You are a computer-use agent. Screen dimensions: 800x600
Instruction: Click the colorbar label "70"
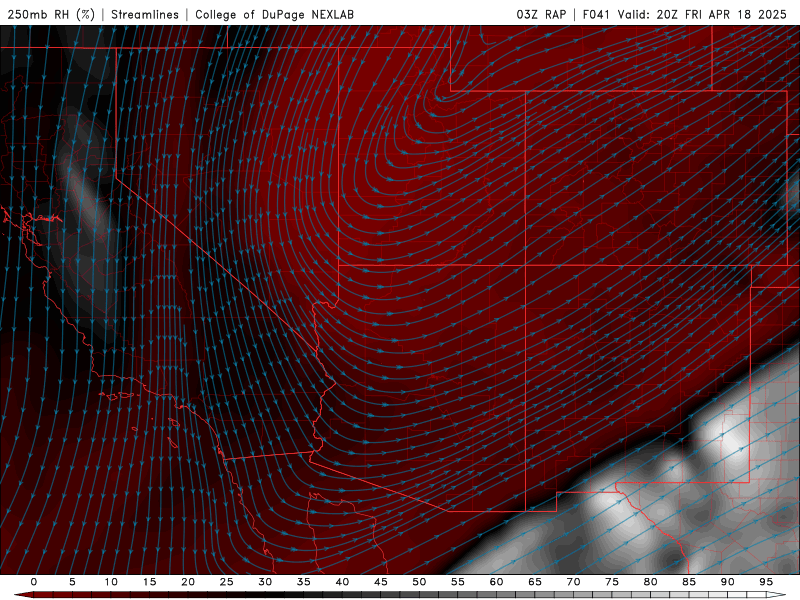tap(573, 582)
